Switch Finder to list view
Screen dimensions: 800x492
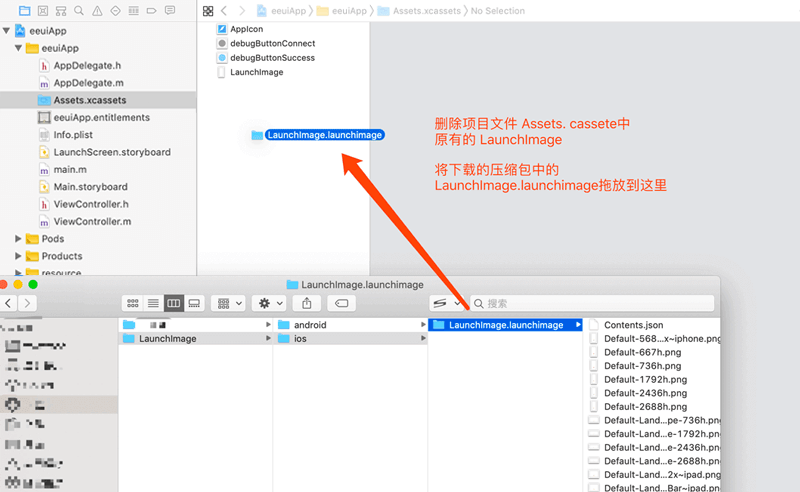pos(153,303)
